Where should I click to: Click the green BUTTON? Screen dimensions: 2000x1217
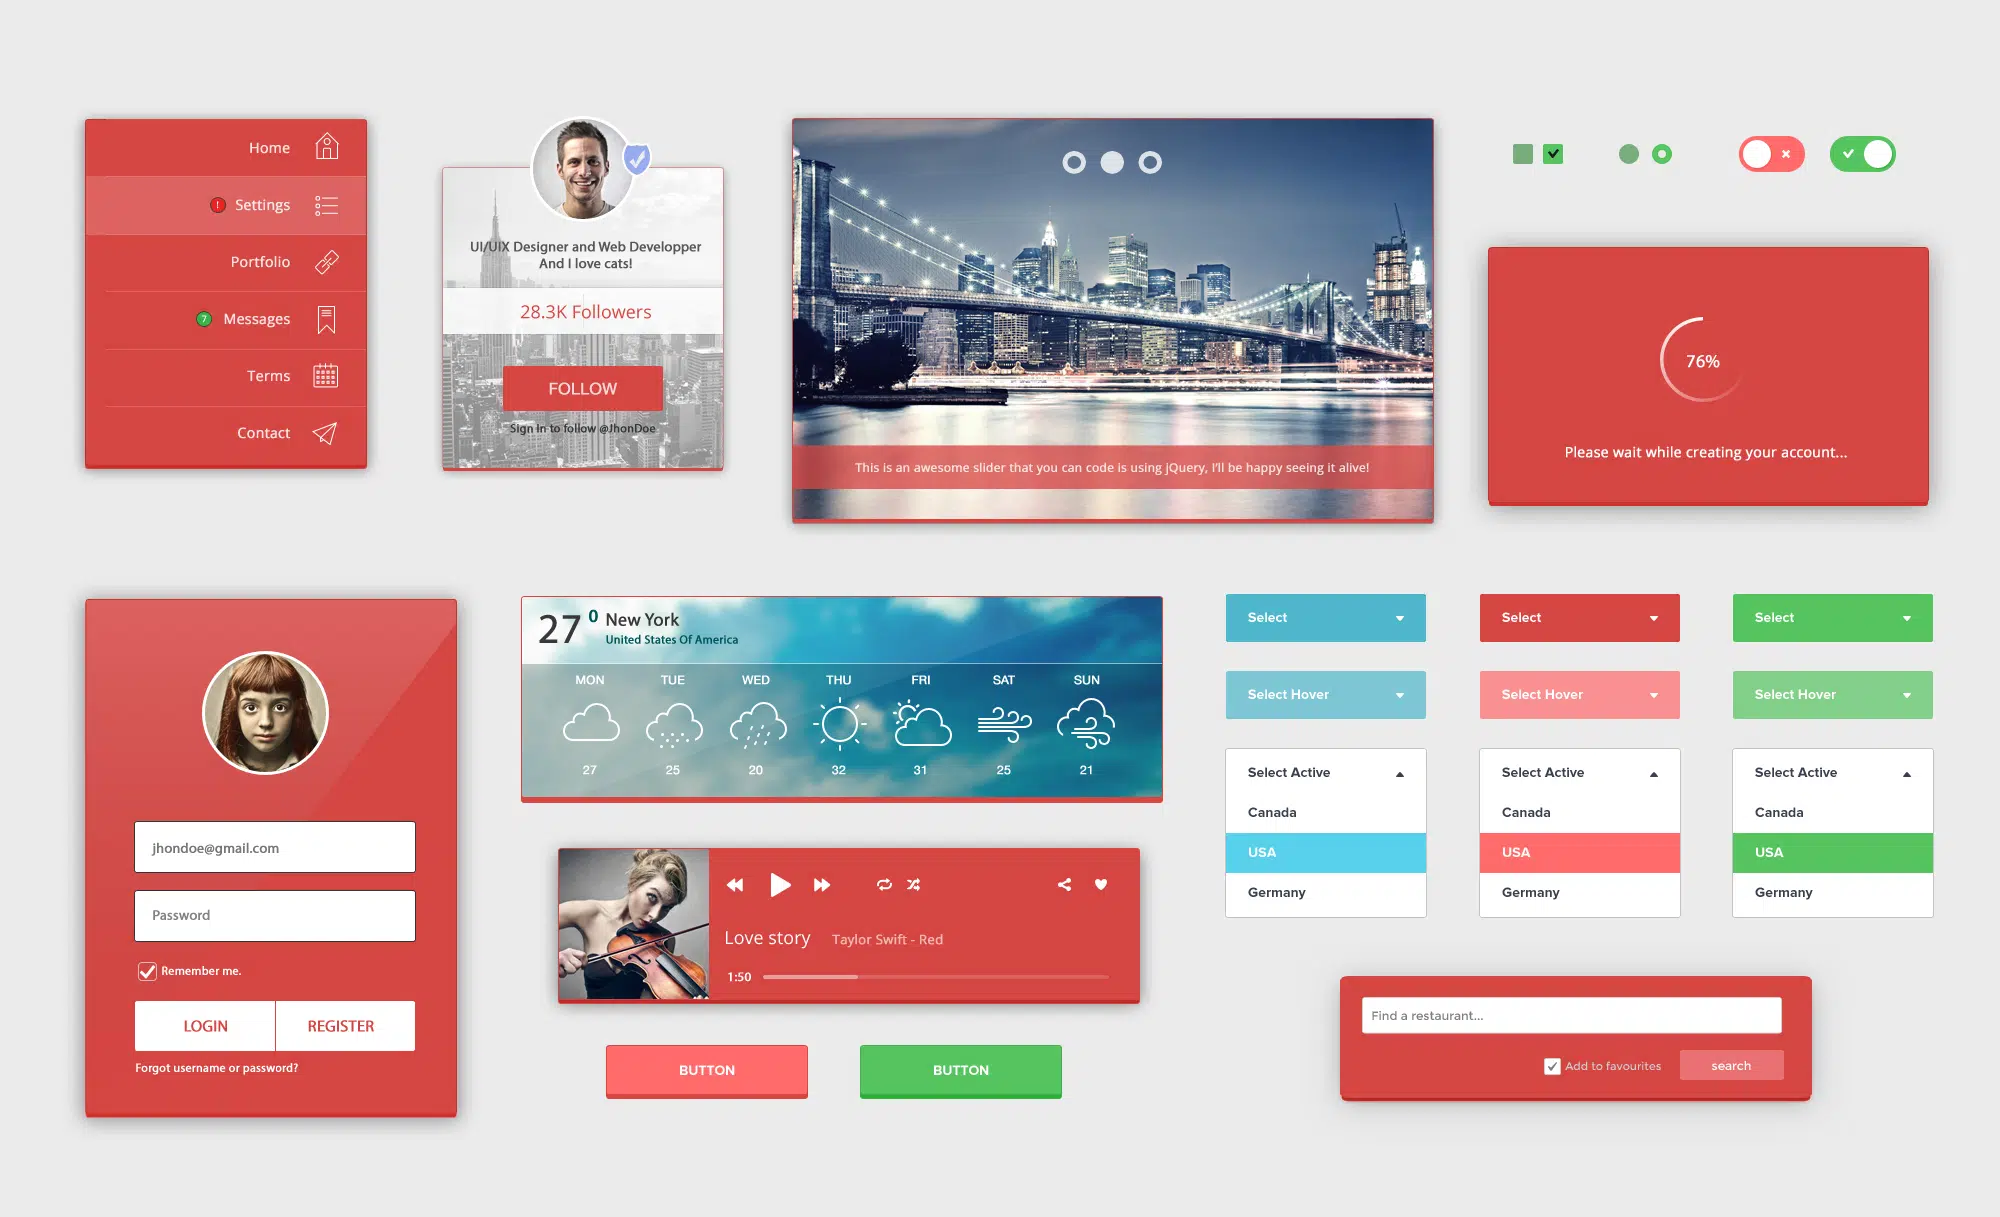click(x=959, y=1068)
